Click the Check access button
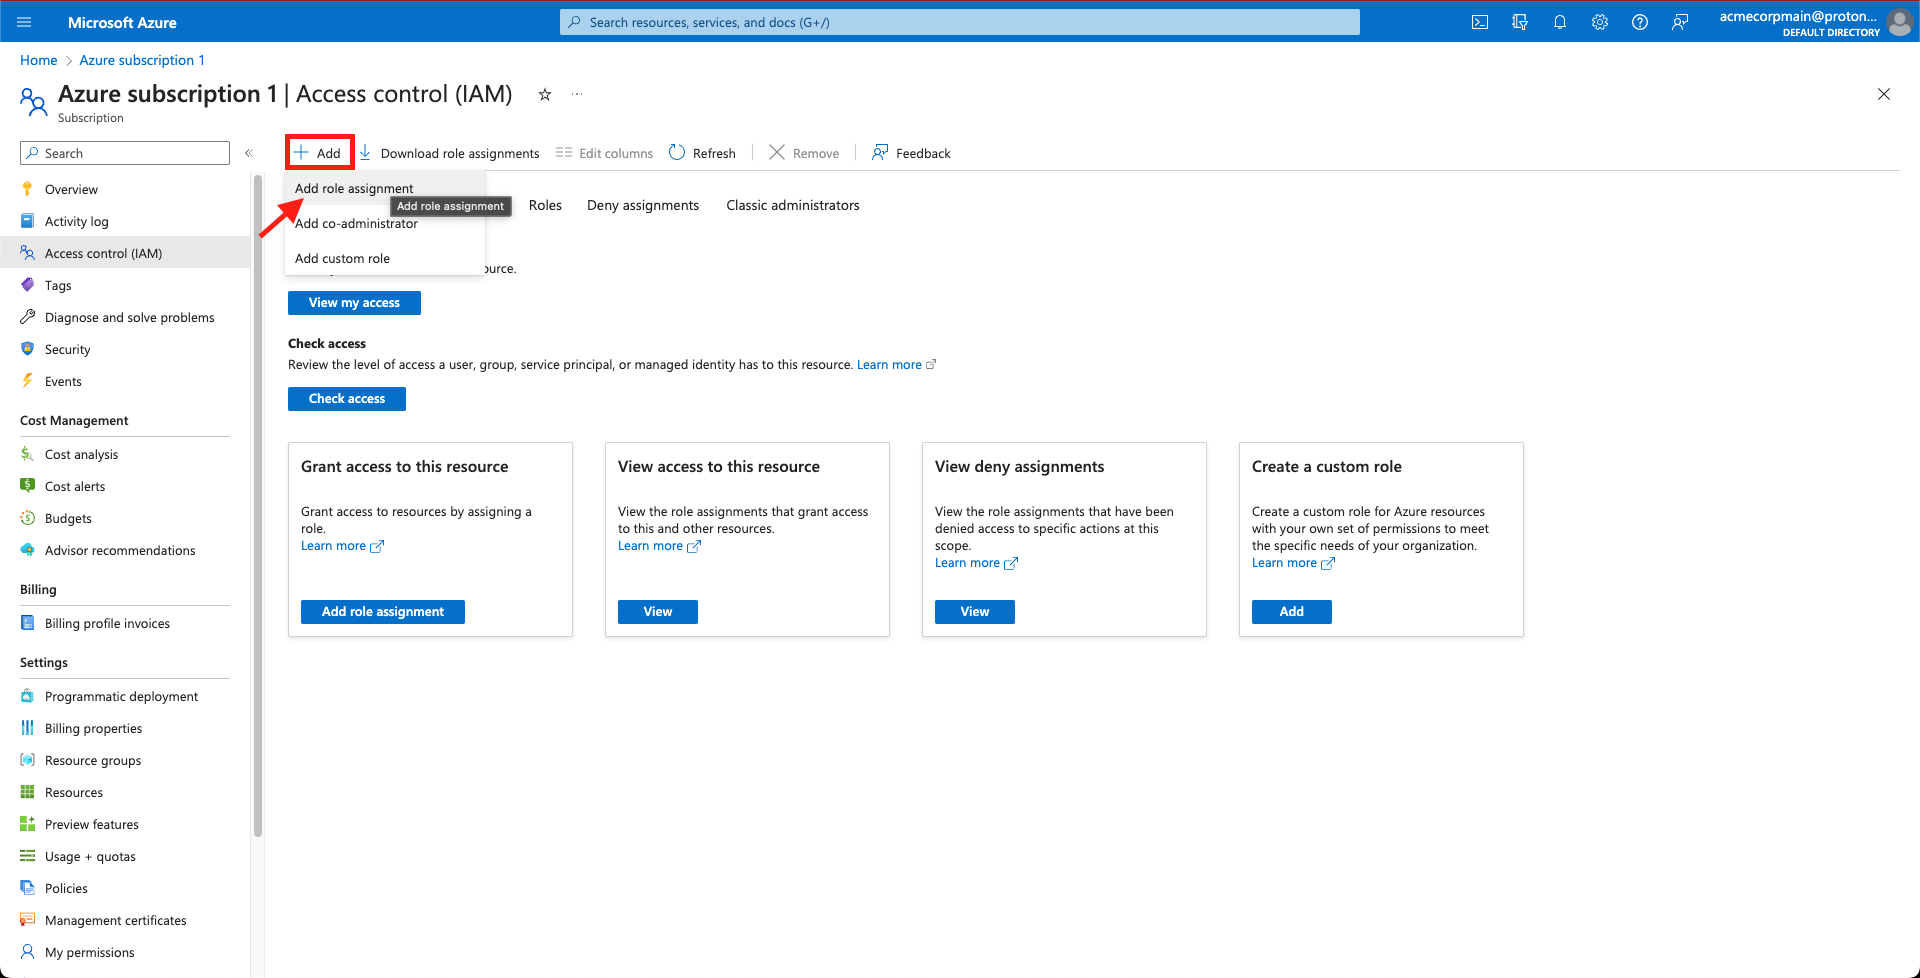The width and height of the screenshot is (1920, 978). click(x=347, y=399)
